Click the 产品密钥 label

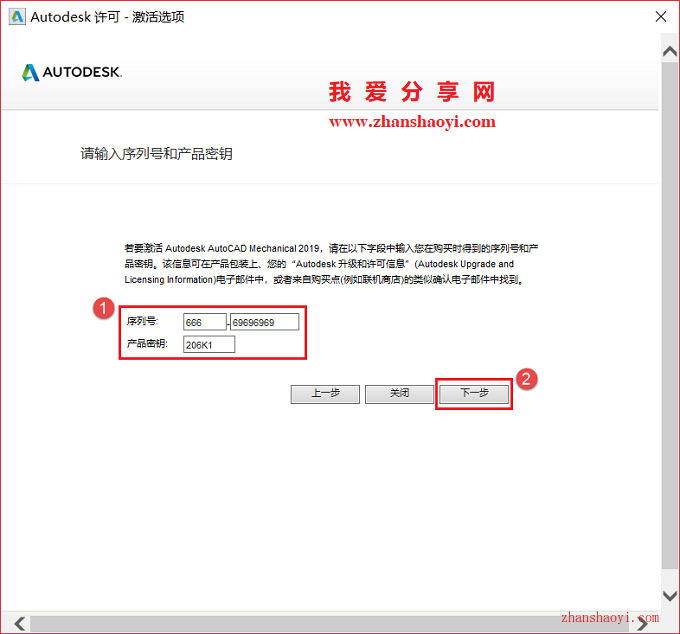click(x=147, y=344)
